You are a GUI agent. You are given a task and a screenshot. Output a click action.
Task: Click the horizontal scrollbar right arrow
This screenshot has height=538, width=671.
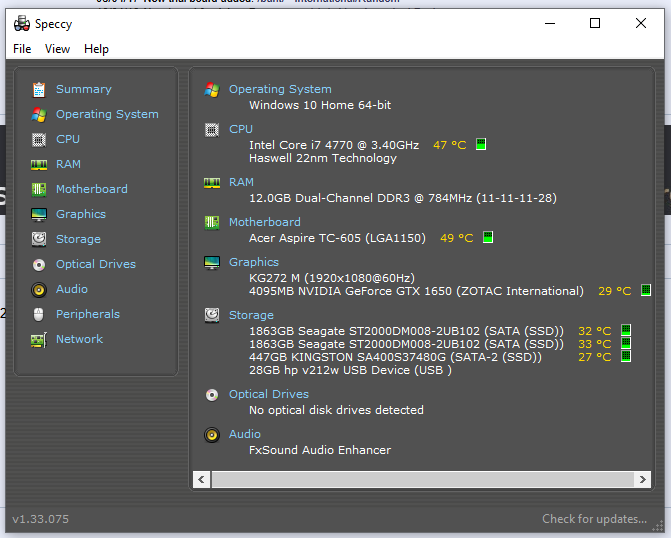pyautogui.click(x=643, y=479)
